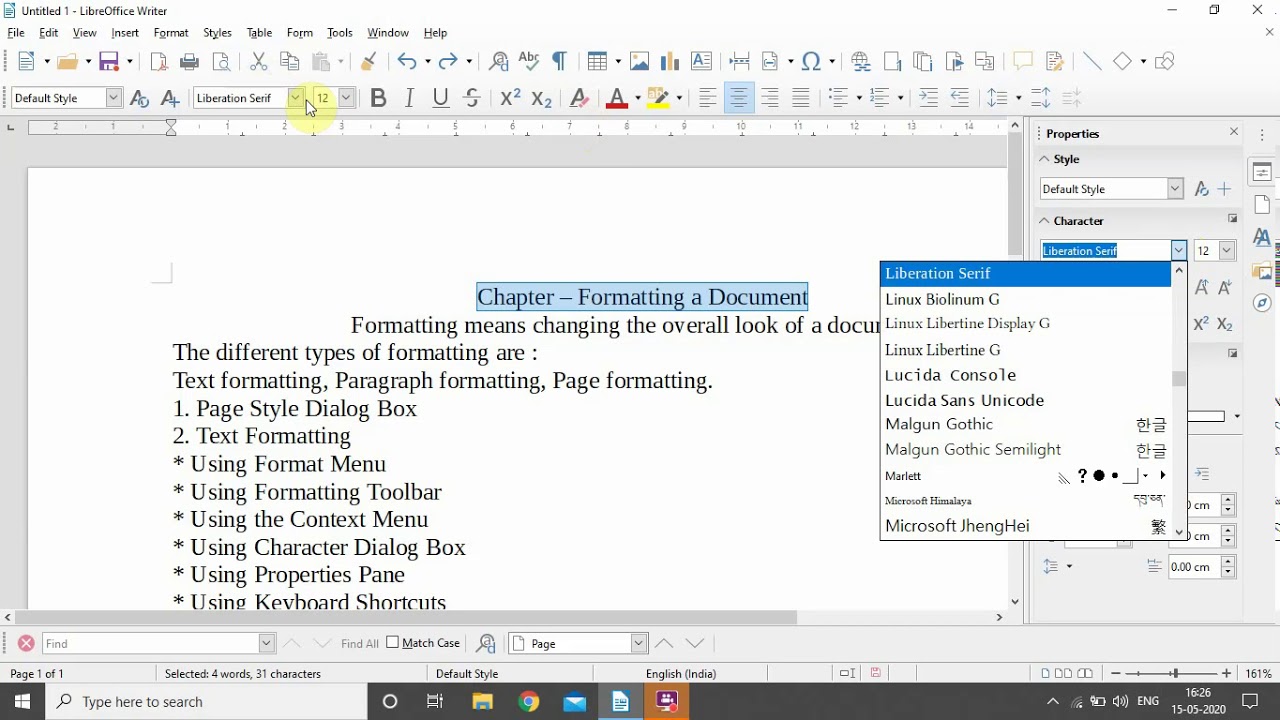The height and width of the screenshot is (720, 1280).
Task: Open the Paragraph Style dropdown in toolbar
Action: pyautogui.click(x=114, y=98)
